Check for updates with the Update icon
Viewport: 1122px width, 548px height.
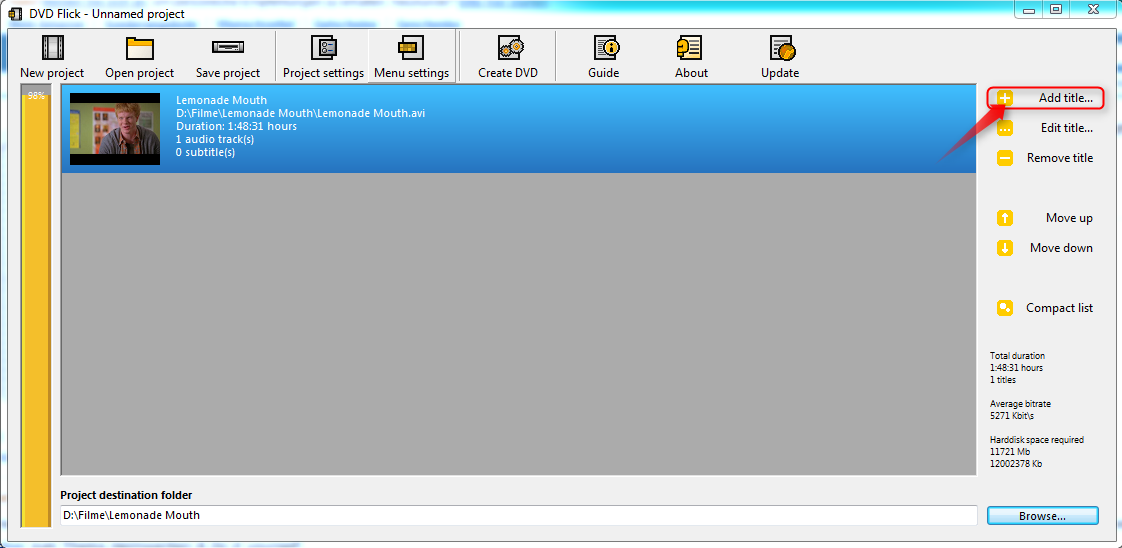(780, 48)
